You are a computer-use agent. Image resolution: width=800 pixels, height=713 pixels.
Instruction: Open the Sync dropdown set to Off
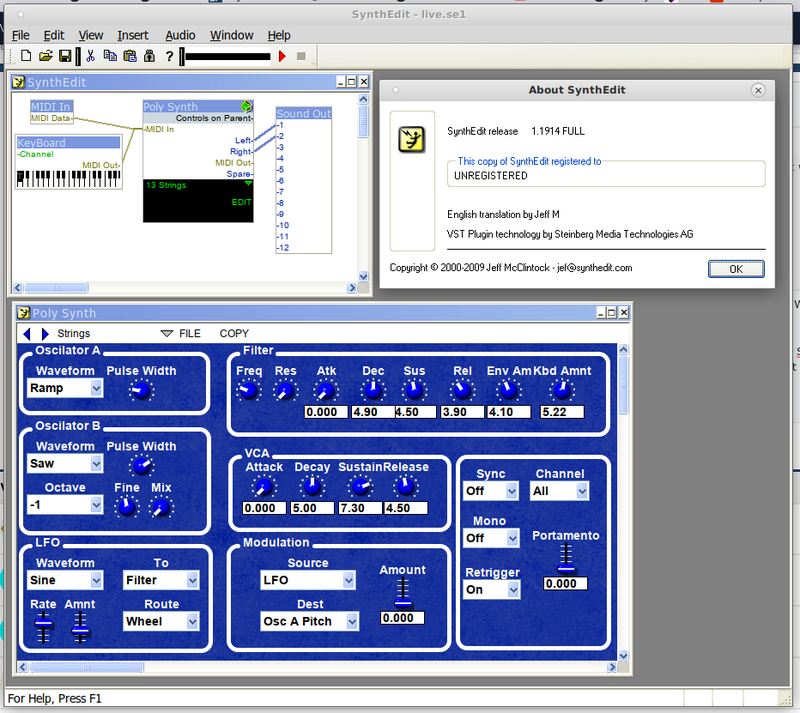pos(491,491)
